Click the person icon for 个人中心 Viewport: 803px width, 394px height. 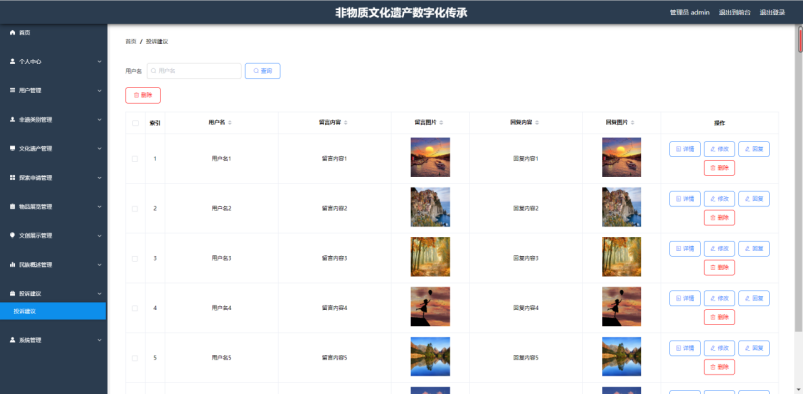[x=13, y=61]
